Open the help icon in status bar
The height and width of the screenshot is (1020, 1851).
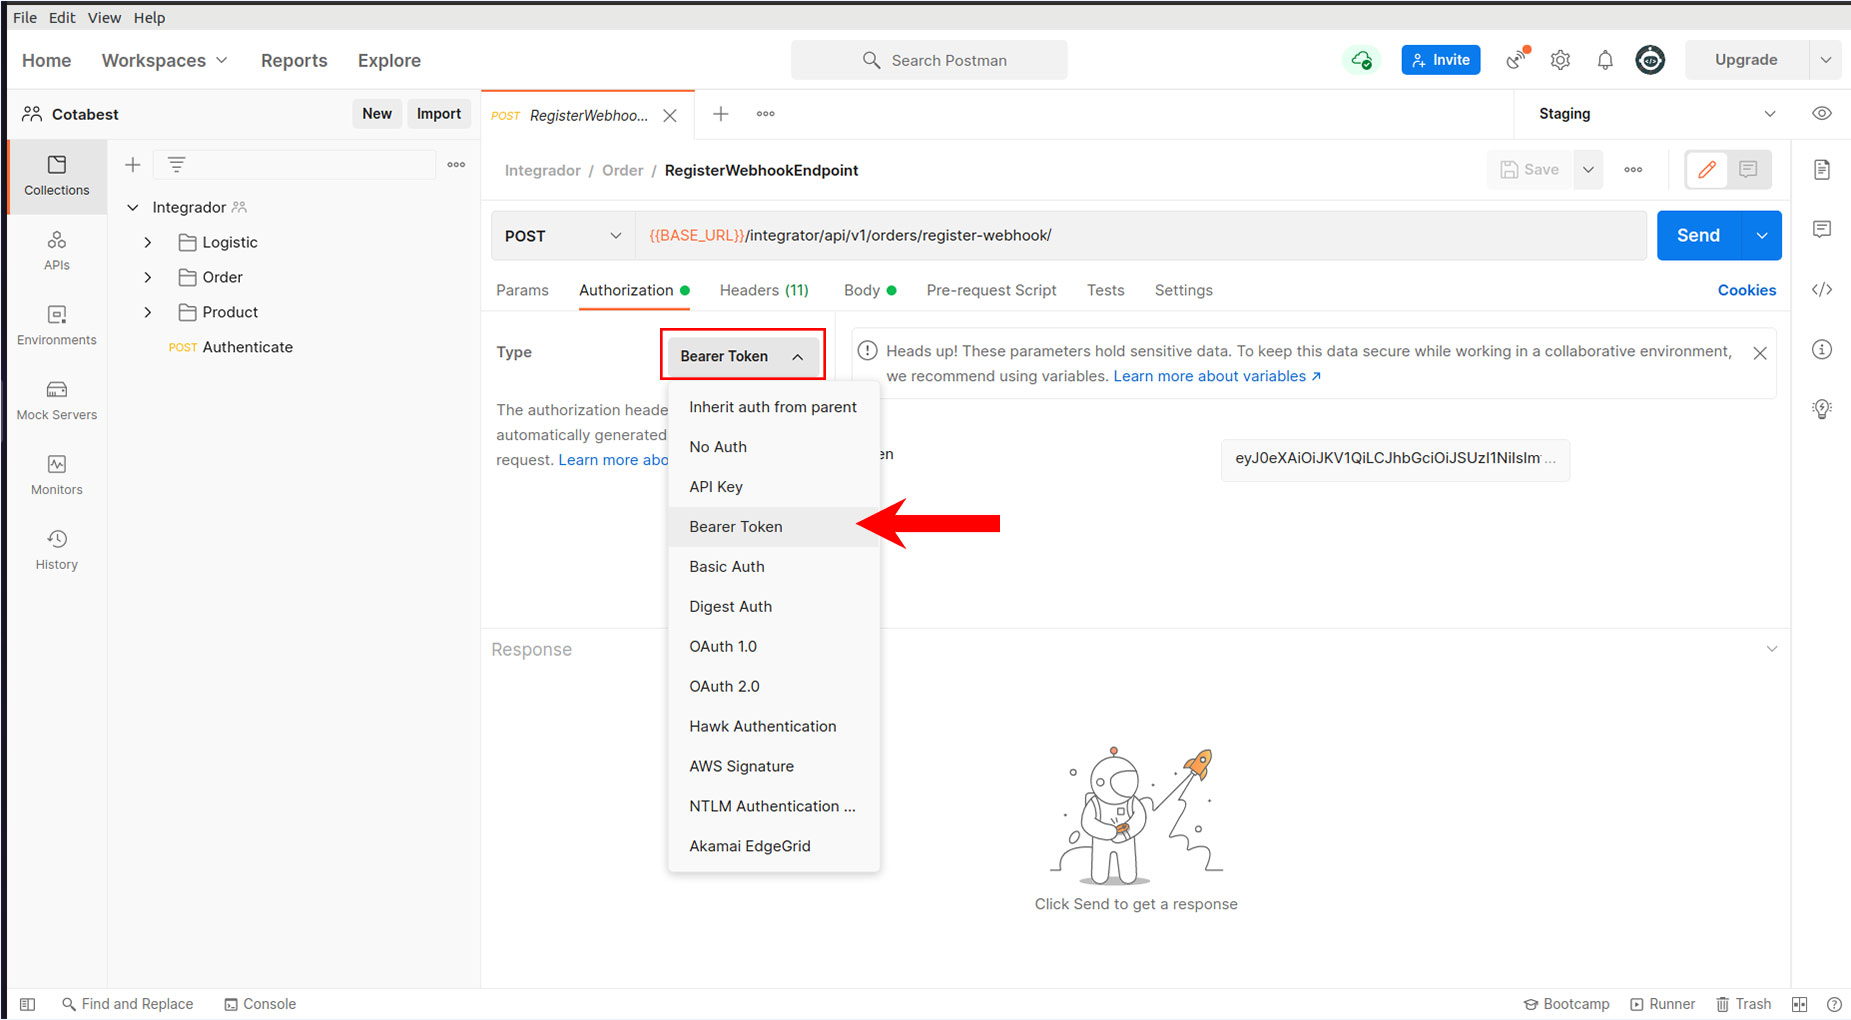[1834, 1004]
